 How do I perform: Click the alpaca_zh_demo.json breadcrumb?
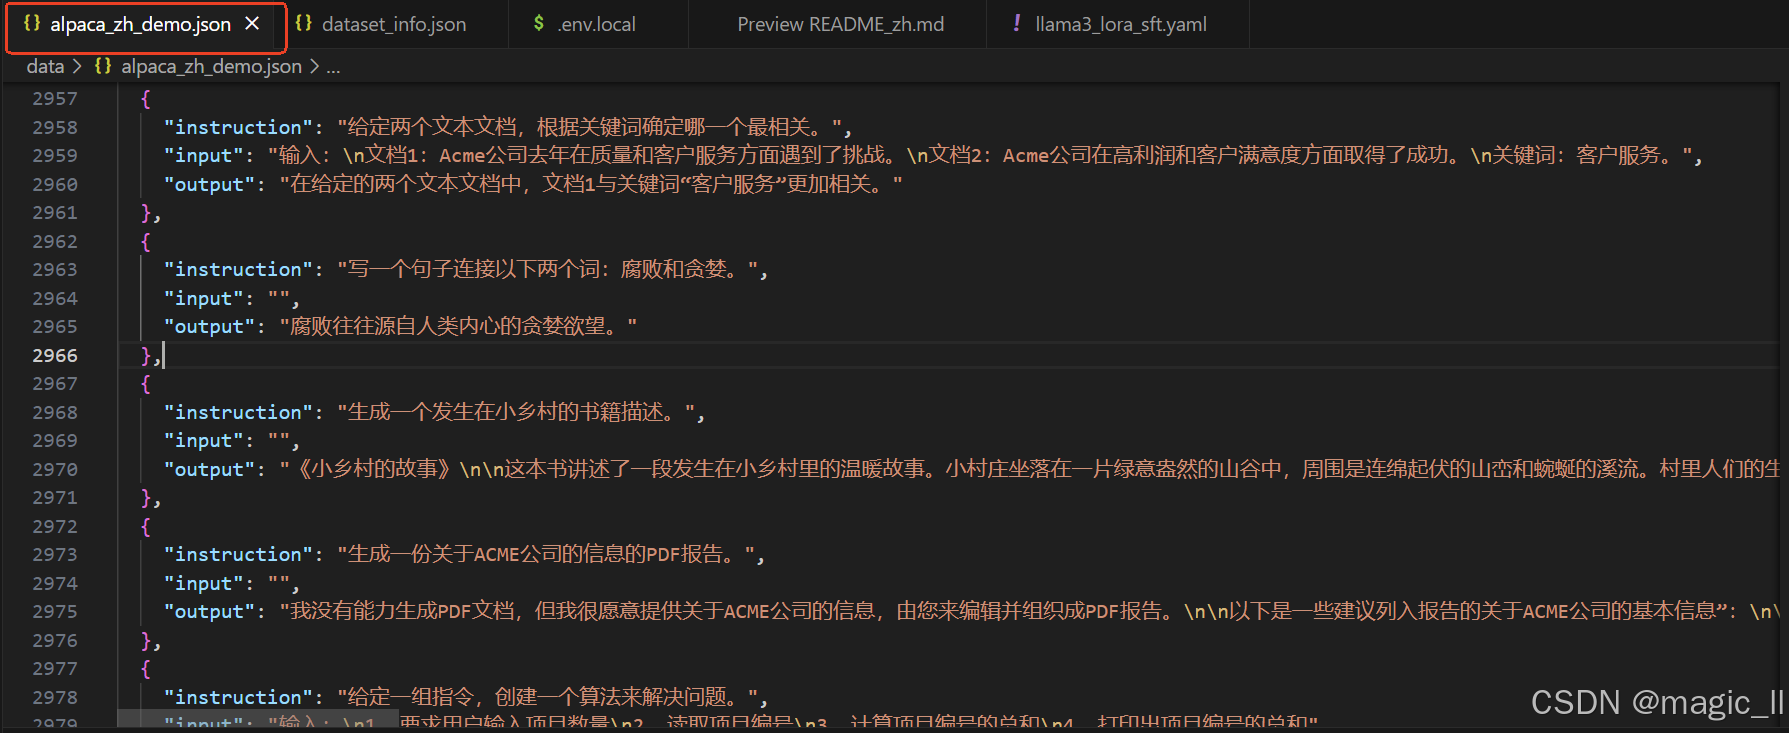[x=211, y=66]
